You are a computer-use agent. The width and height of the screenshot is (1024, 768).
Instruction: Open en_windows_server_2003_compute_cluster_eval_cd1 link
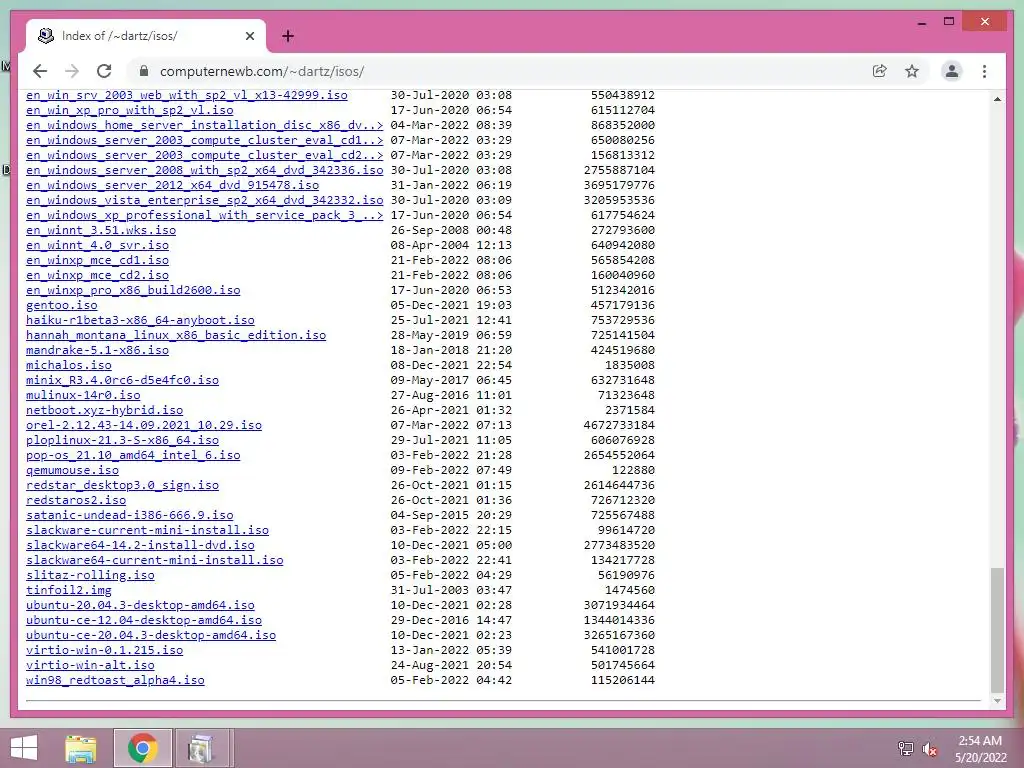tap(204, 140)
